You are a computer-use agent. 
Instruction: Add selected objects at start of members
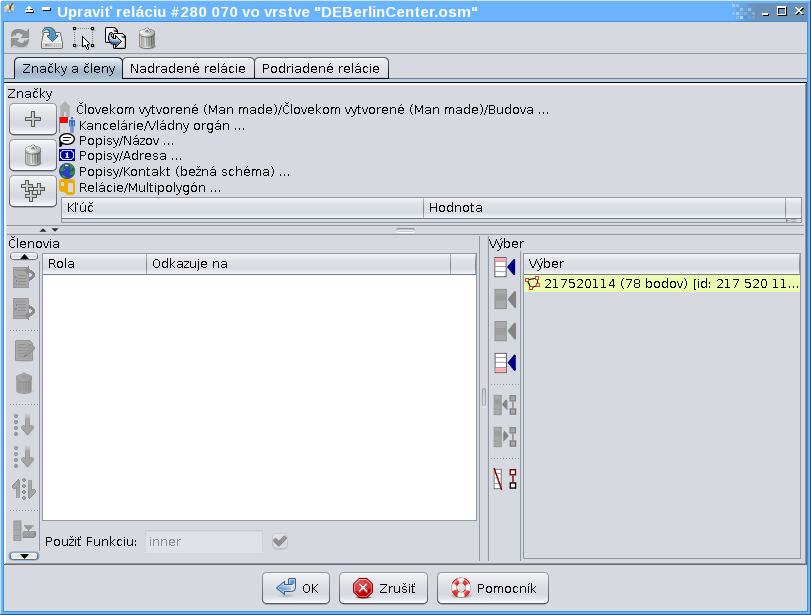(505, 267)
